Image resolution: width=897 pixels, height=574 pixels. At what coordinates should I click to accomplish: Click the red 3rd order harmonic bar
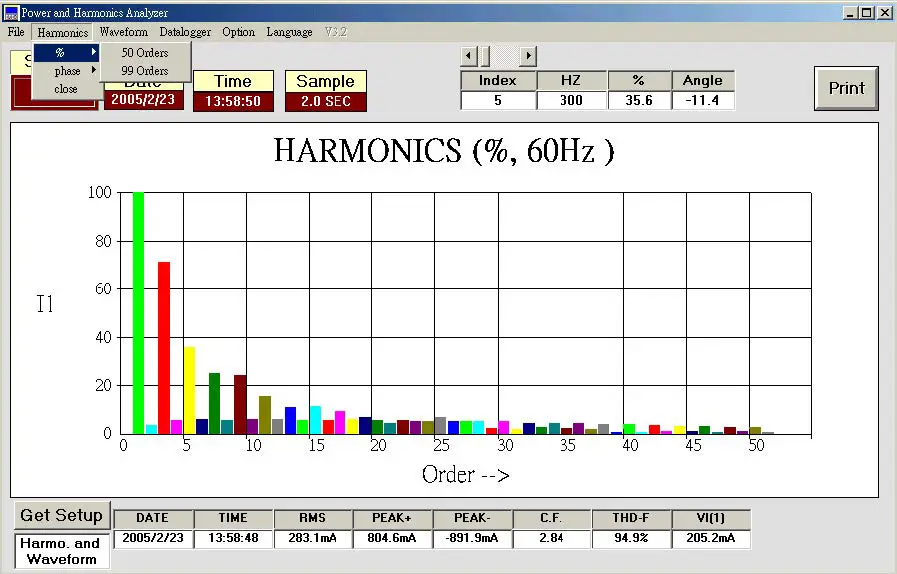click(x=164, y=348)
